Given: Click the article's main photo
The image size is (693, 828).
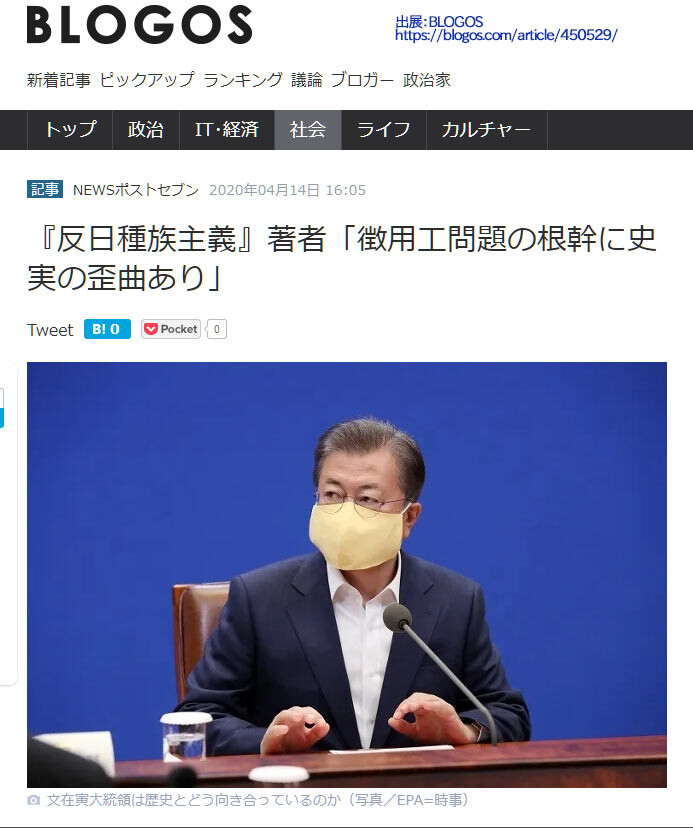Looking at the screenshot, I should tap(346, 575).
